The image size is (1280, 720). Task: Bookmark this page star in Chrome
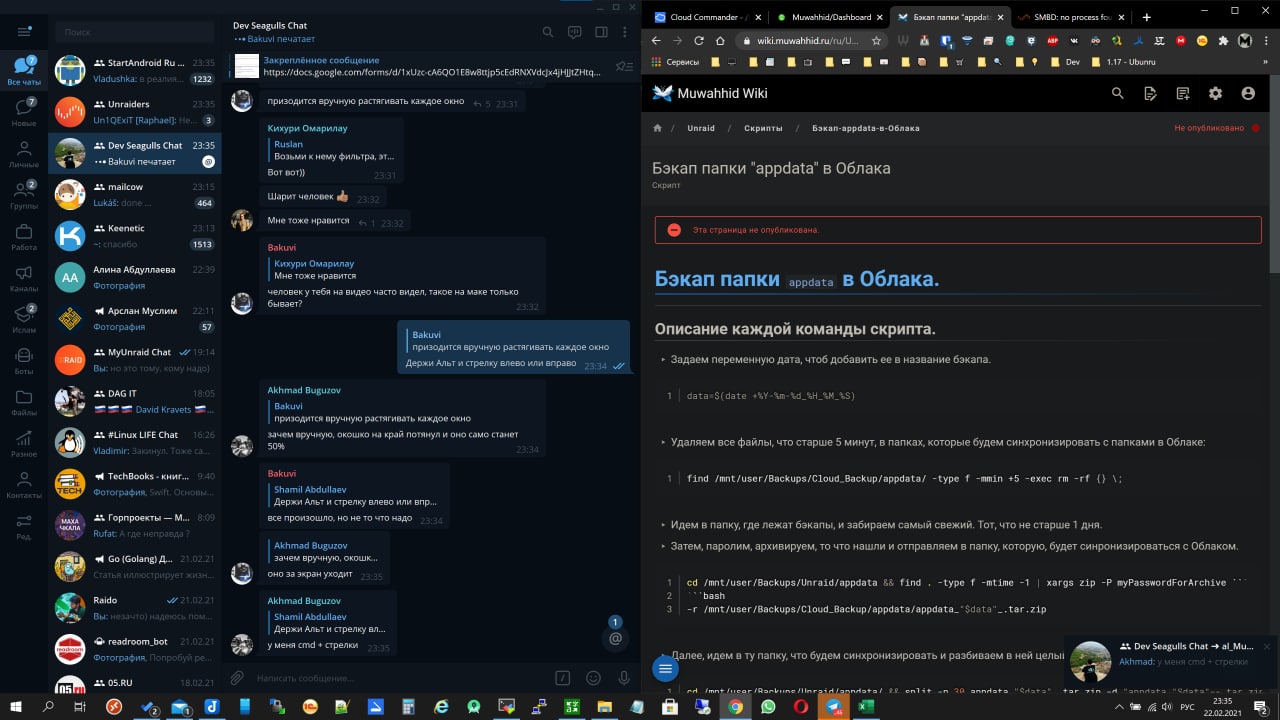[876, 41]
